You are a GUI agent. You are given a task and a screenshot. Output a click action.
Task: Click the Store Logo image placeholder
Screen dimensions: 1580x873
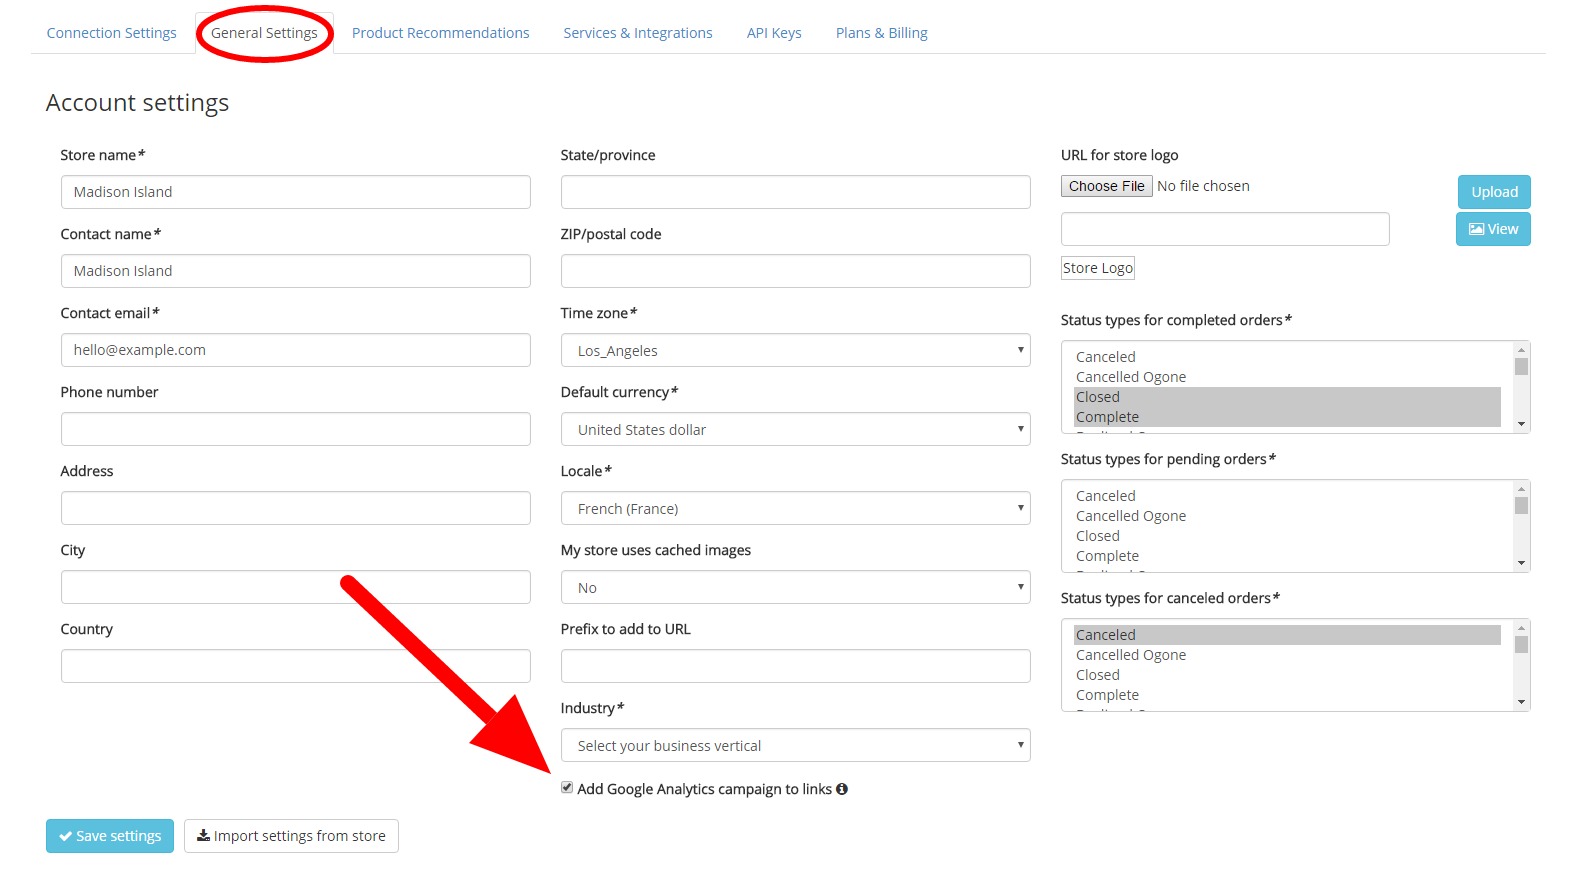1098,268
